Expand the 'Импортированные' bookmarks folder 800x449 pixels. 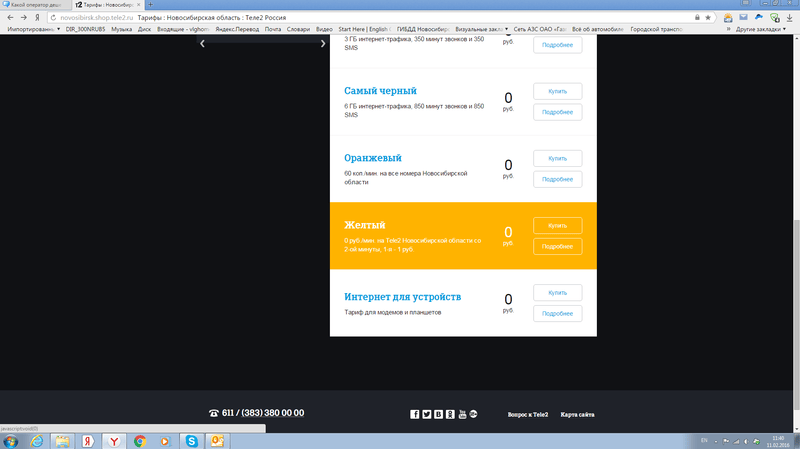33,29
